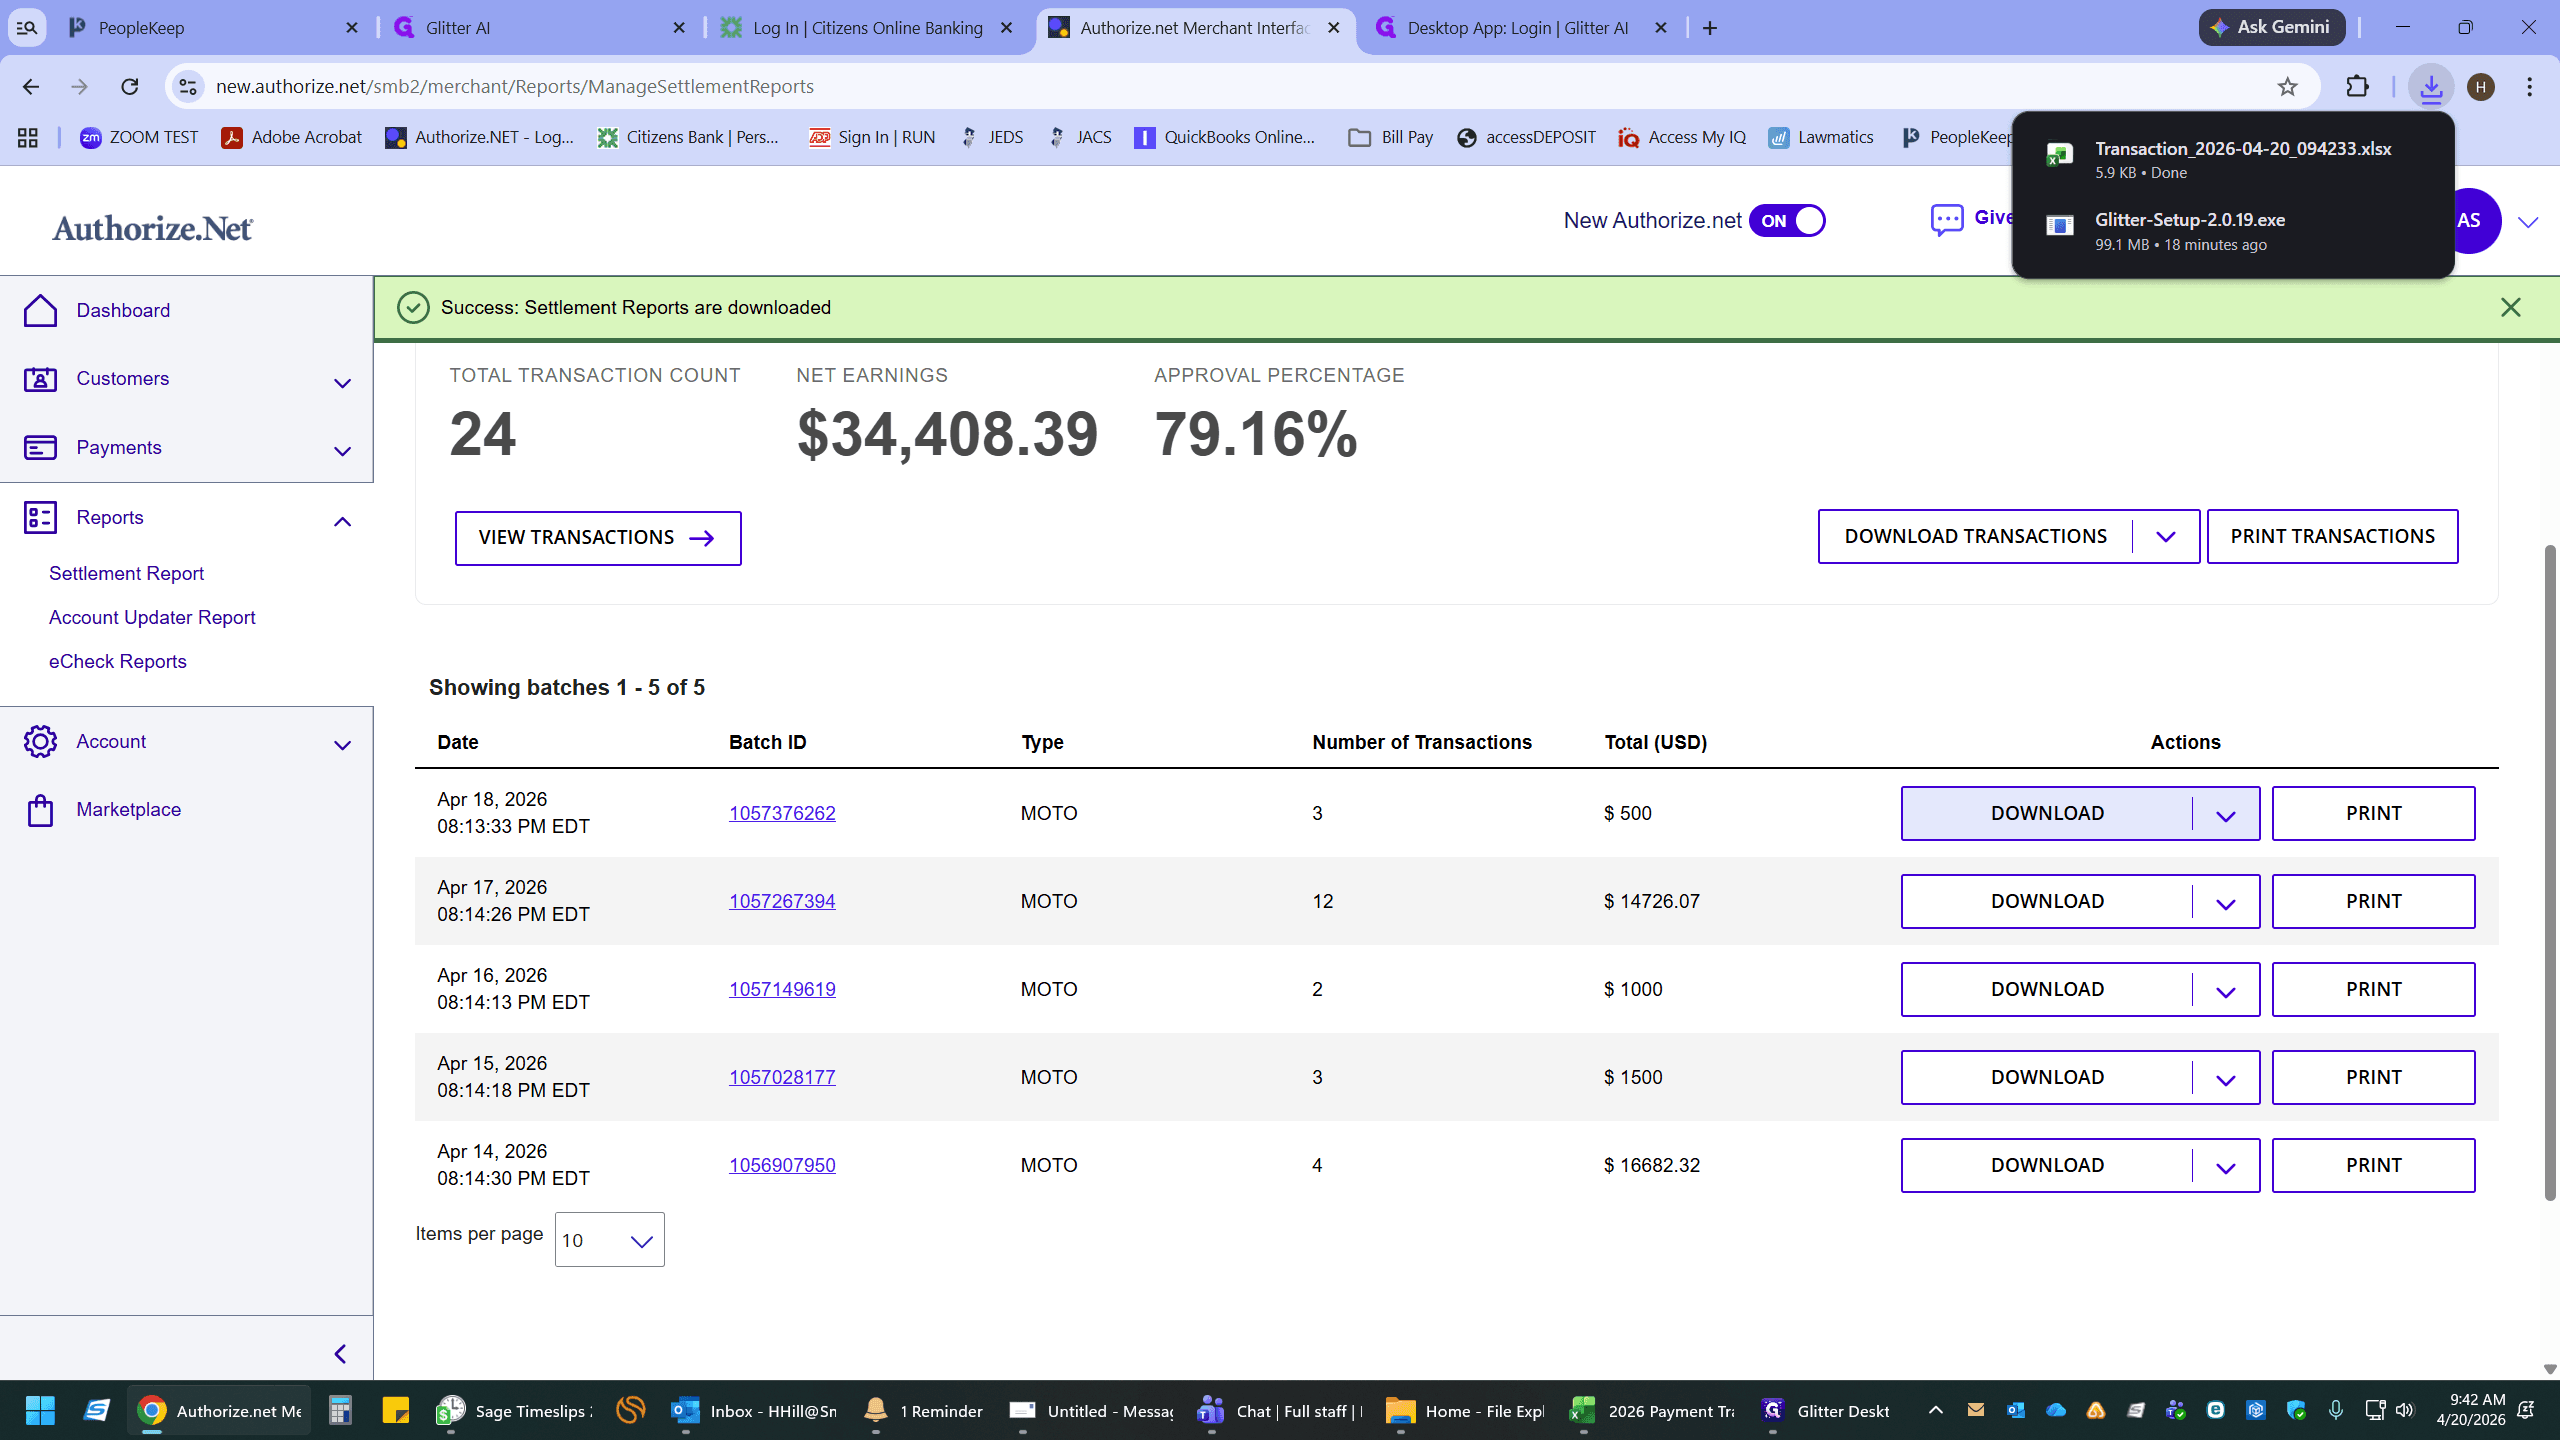The width and height of the screenshot is (2560, 1440).
Task: Reload the page
Action: click(x=129, y=87)
